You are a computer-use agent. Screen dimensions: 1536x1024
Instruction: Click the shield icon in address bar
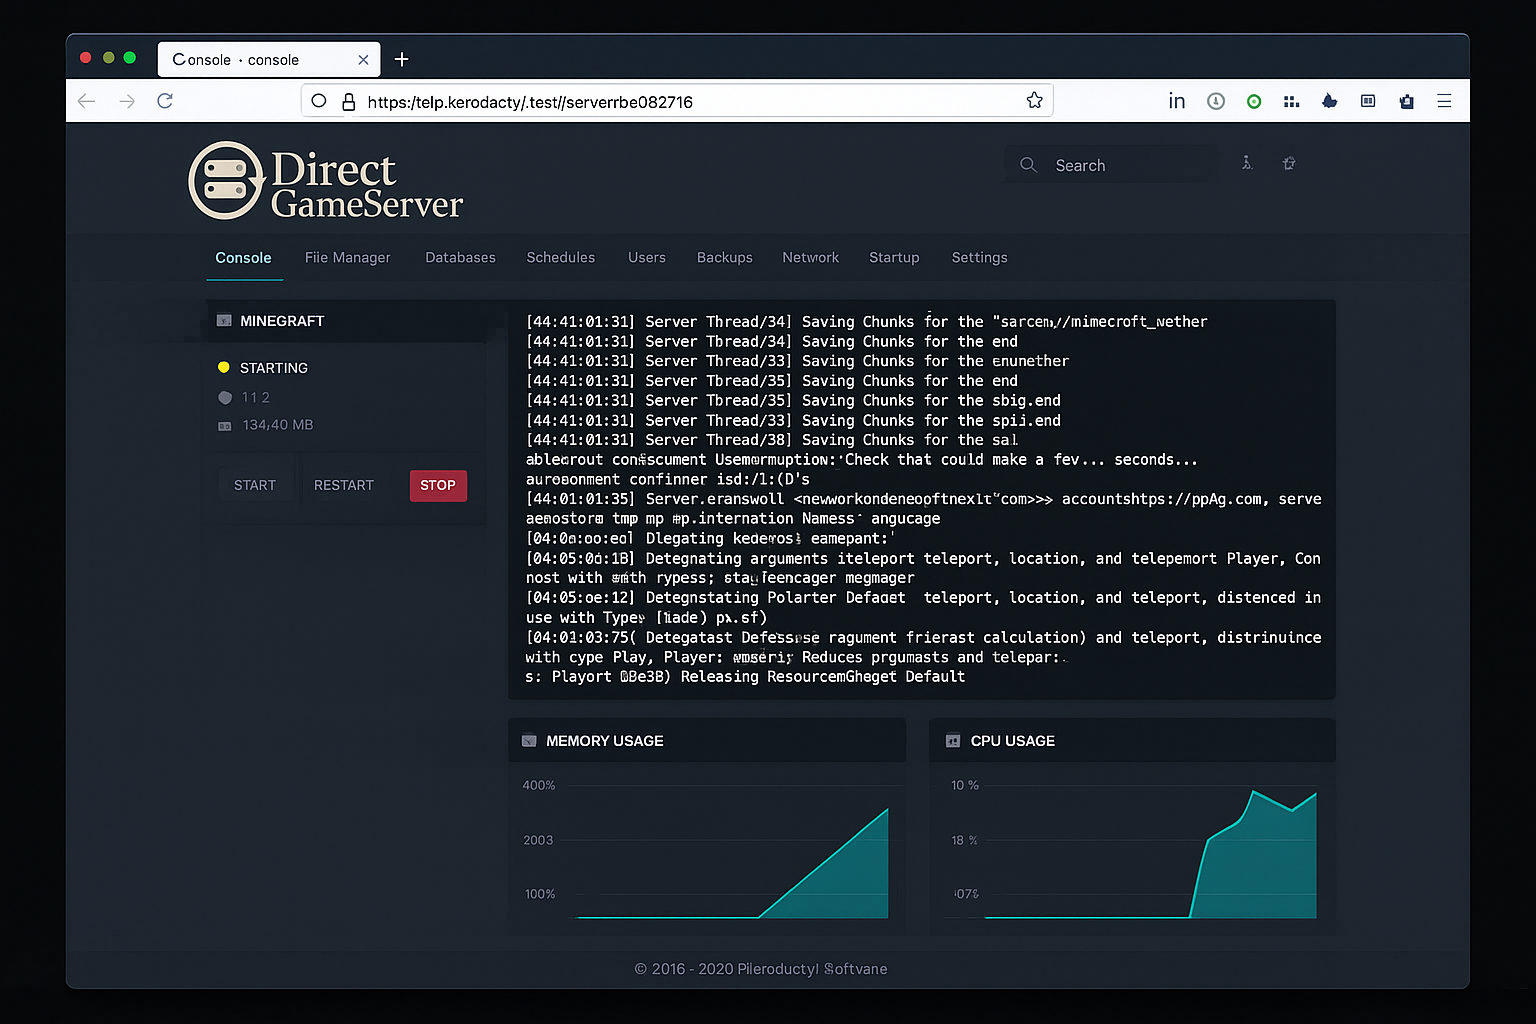pyautogui.click(x=319, y=101)
